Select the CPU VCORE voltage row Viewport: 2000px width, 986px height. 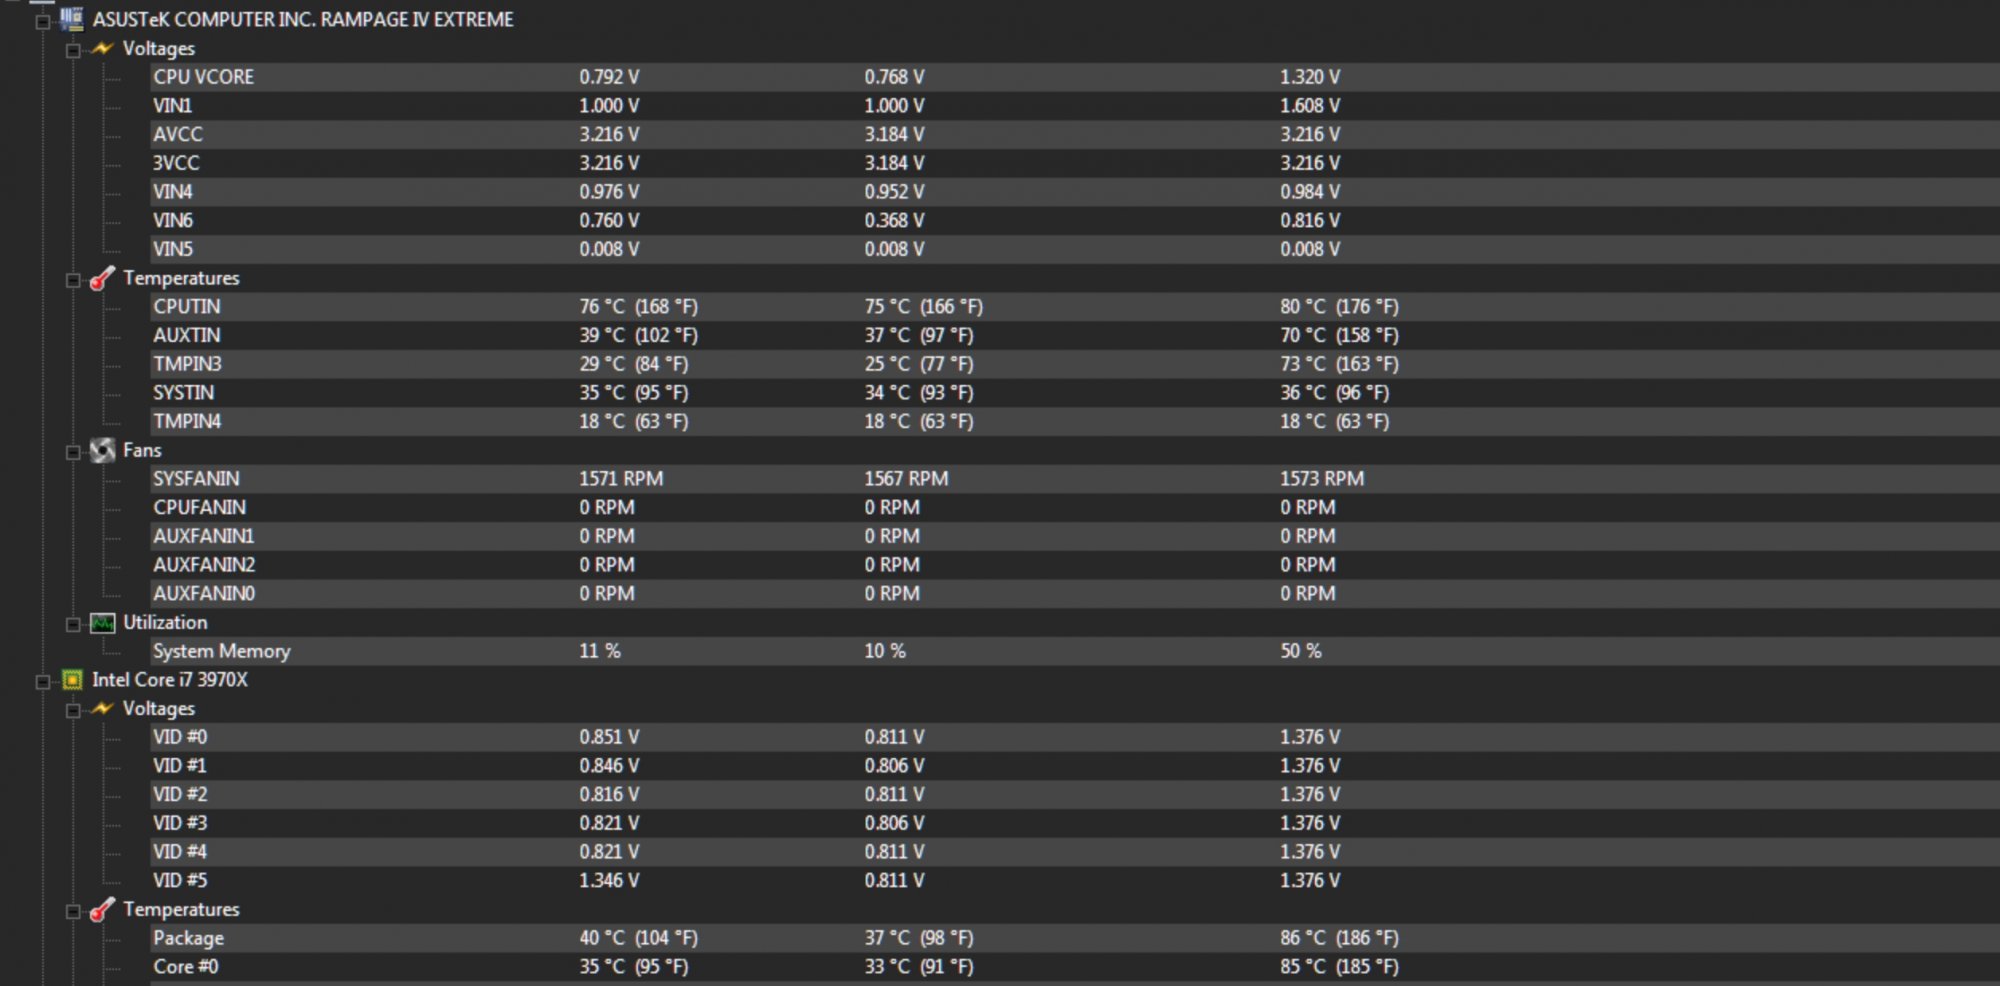203,77
